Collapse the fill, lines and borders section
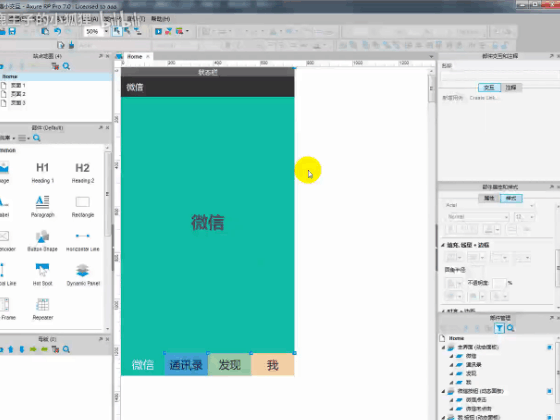This screenshot has width=560, height=420. (x=443, y=245)
